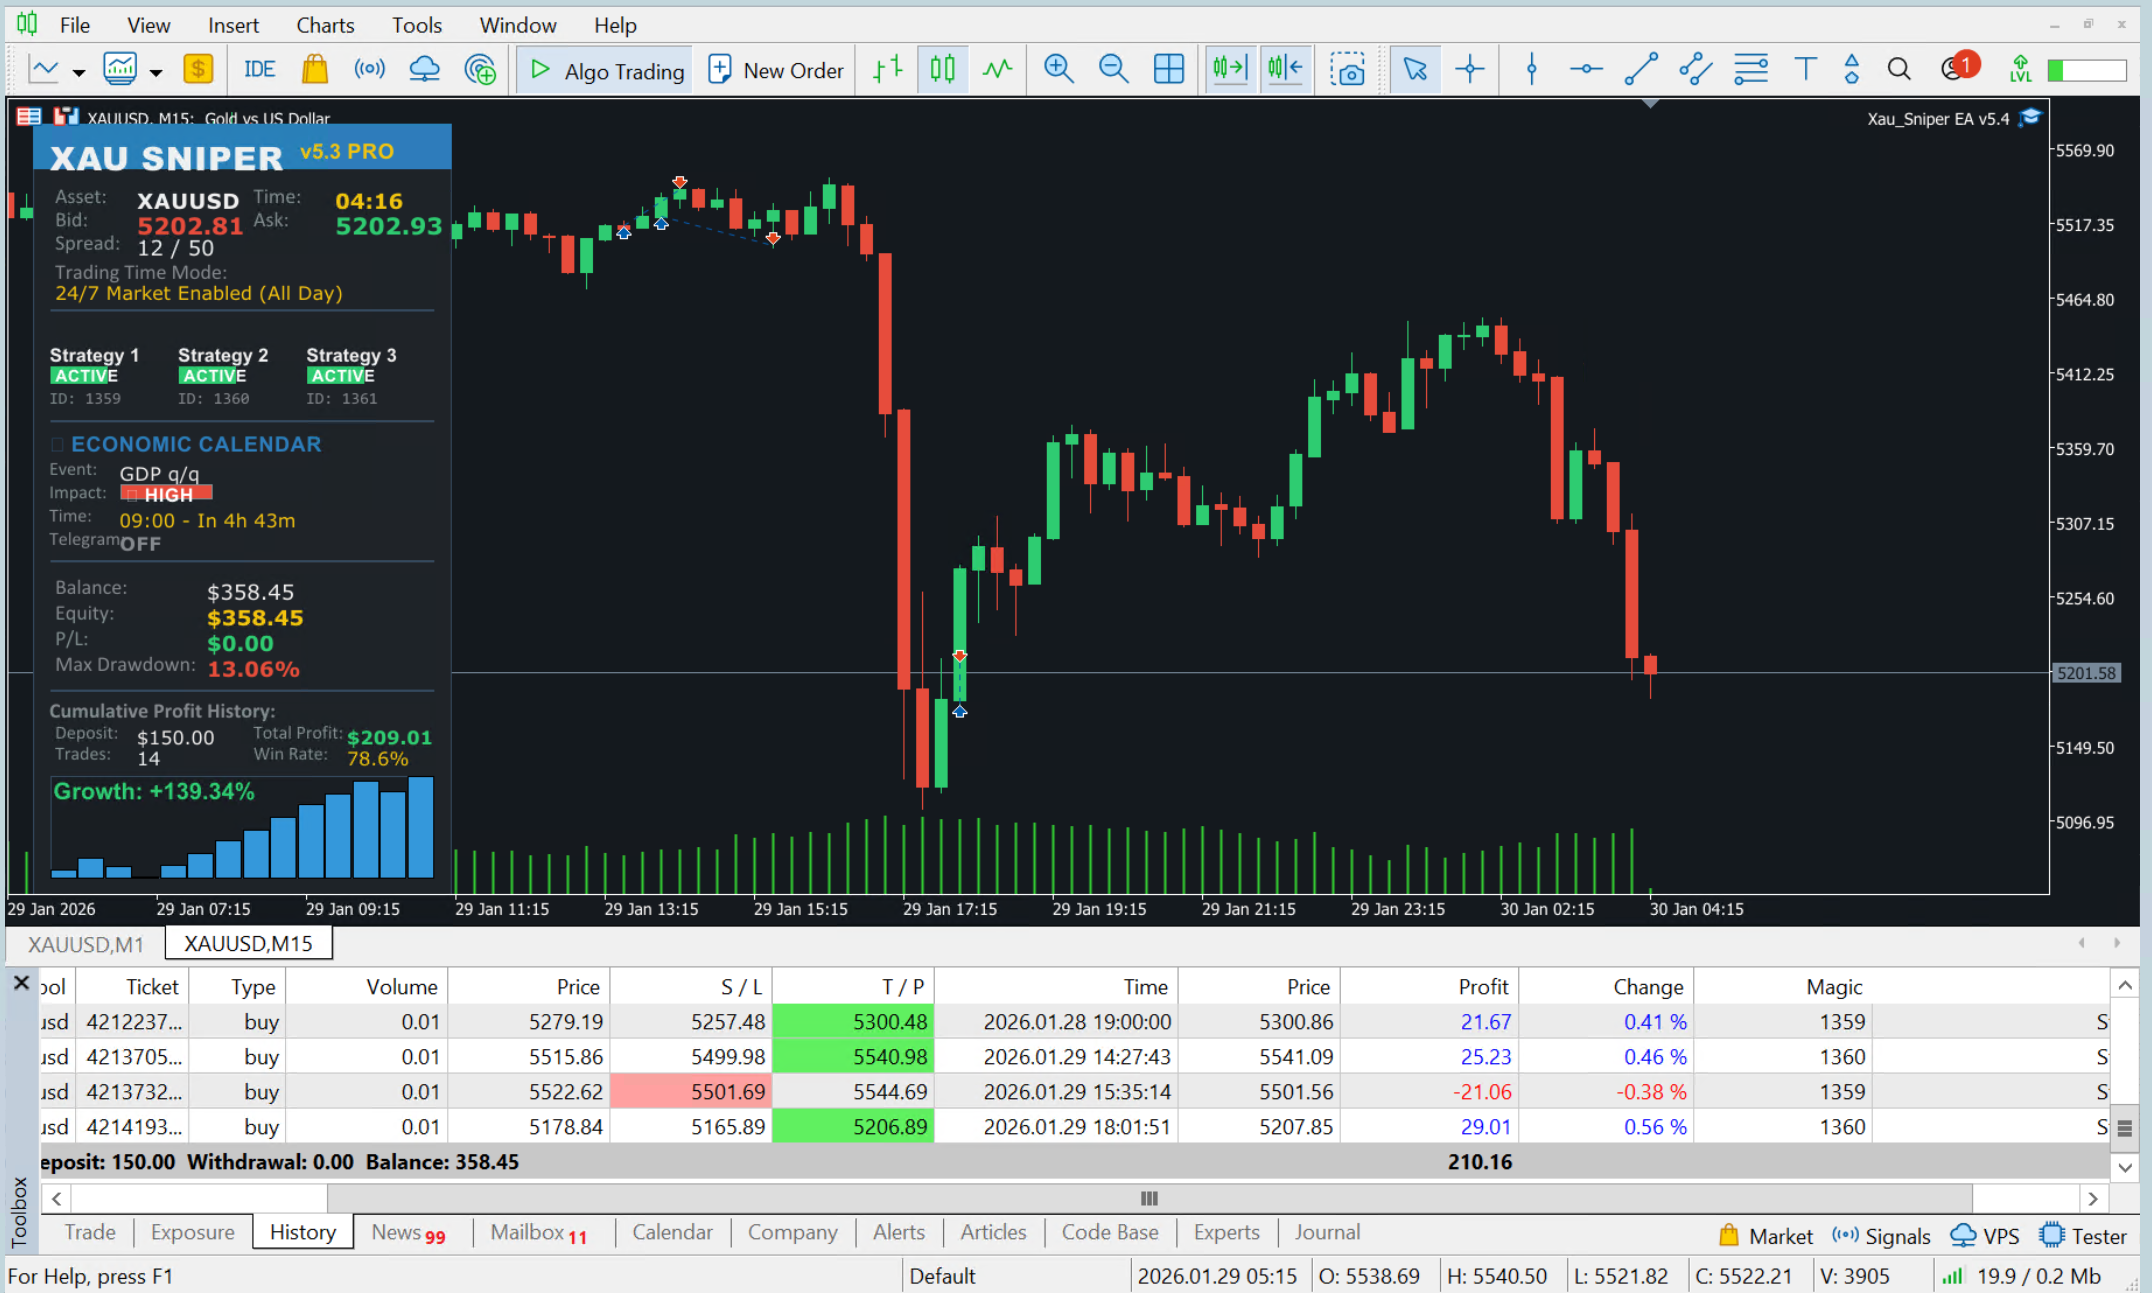
Task: Close the Toolbox panel with X
Action: click(21, 983)
